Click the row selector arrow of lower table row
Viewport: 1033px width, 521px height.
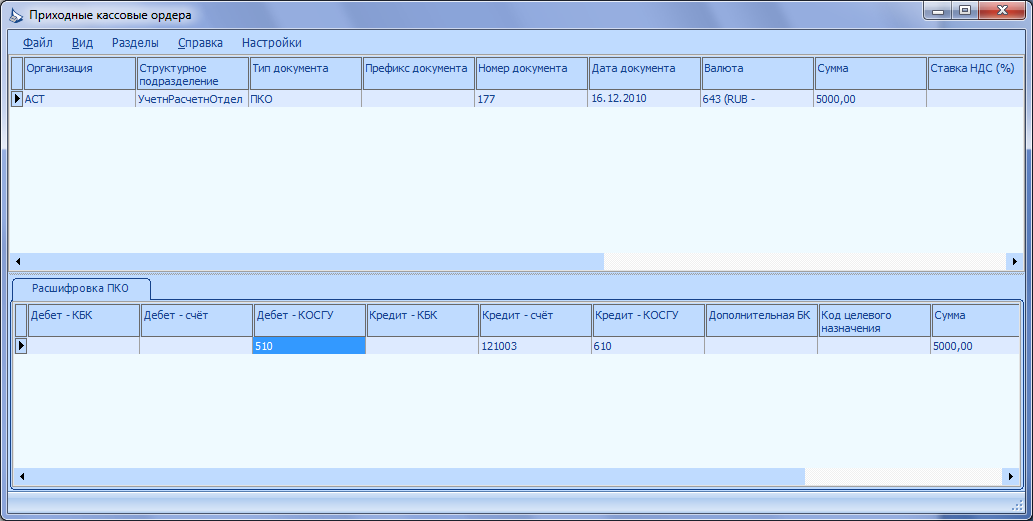[x=21, y=346]
